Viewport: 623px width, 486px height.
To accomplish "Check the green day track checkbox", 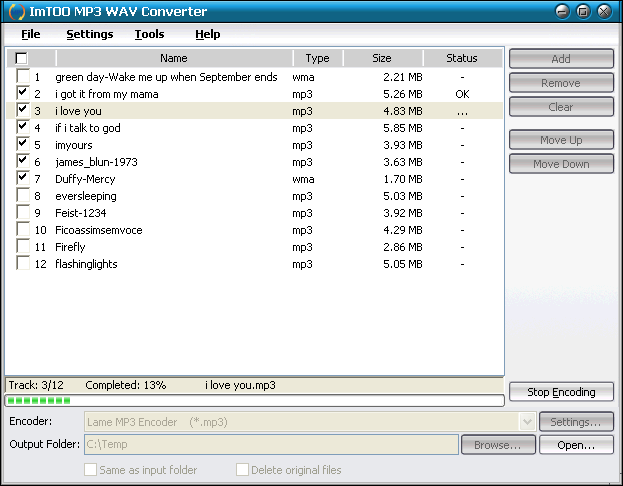I will tap(23, 76).
